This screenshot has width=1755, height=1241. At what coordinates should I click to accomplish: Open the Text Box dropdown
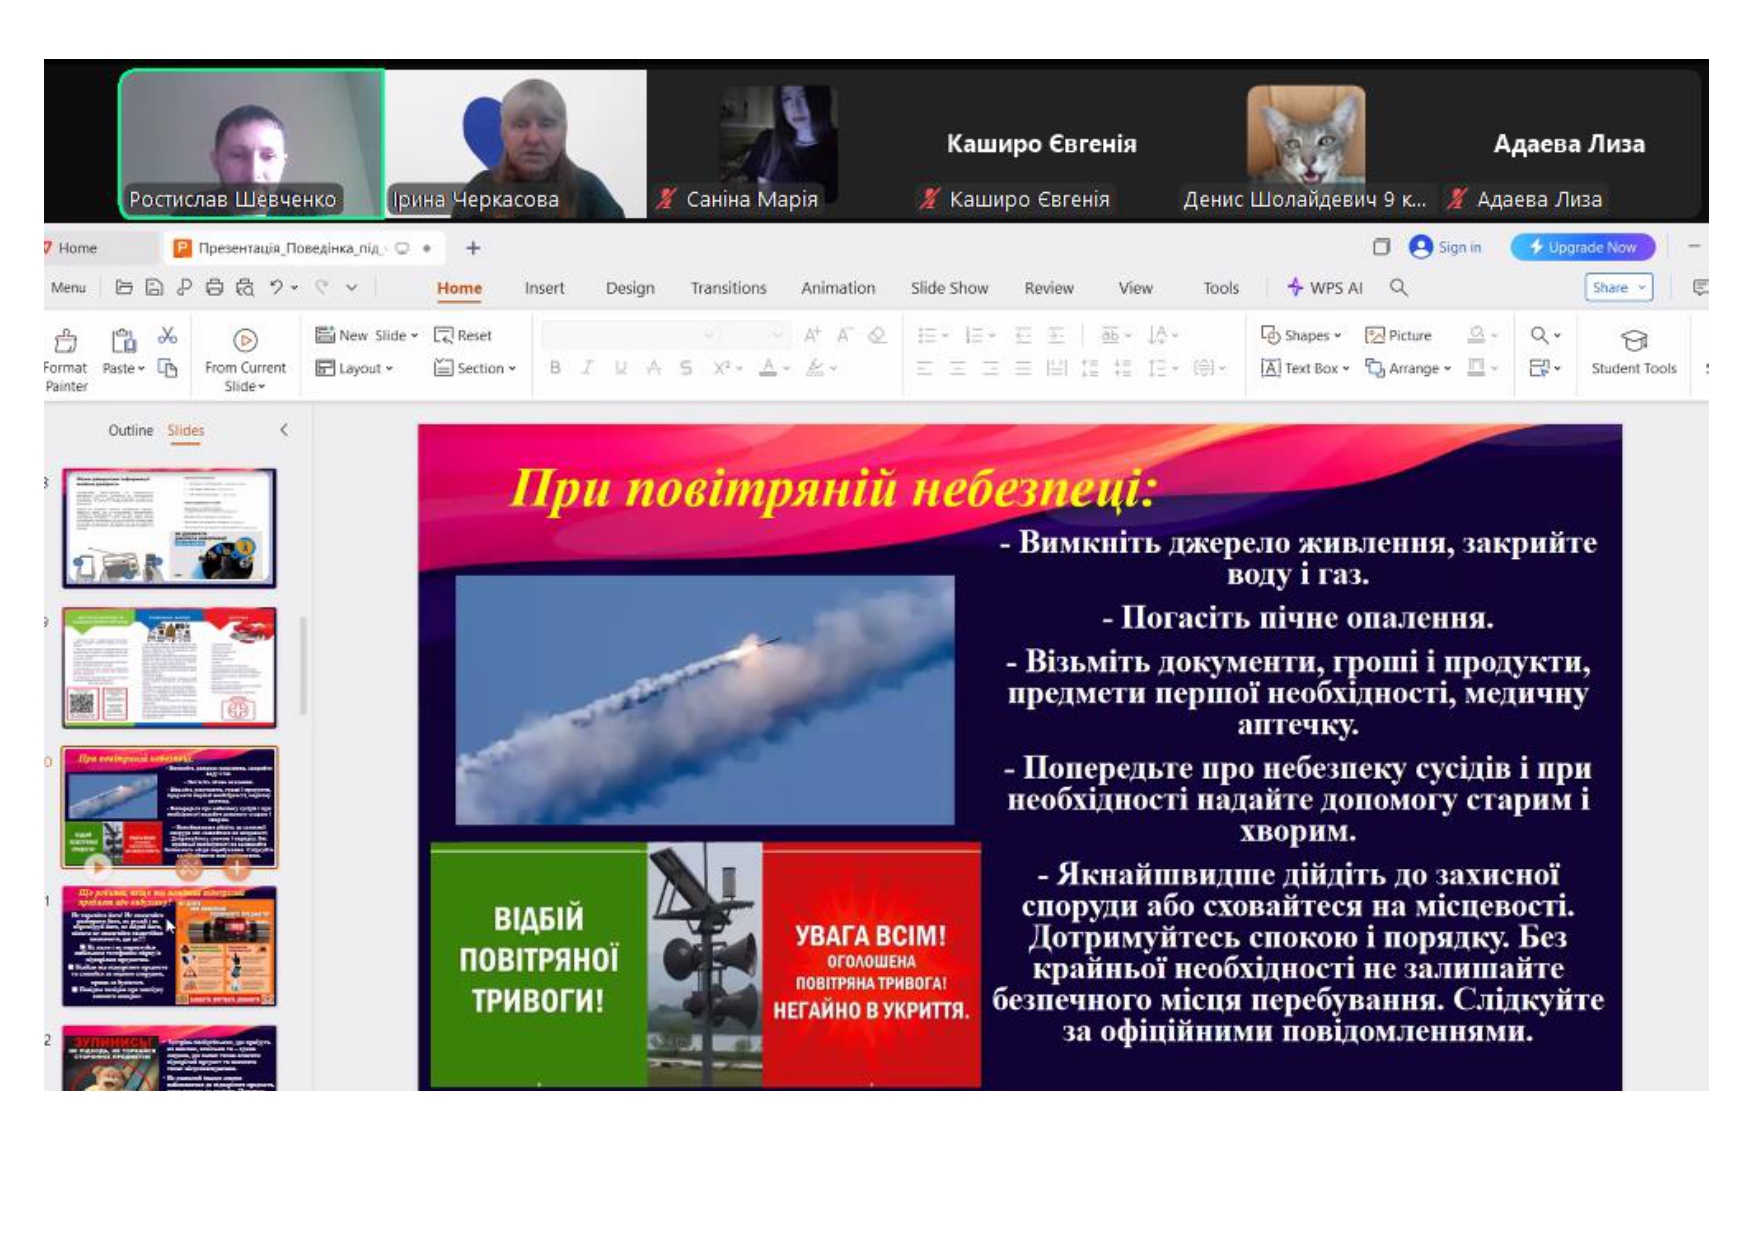pyautogui.click(x=1305, y=368)
